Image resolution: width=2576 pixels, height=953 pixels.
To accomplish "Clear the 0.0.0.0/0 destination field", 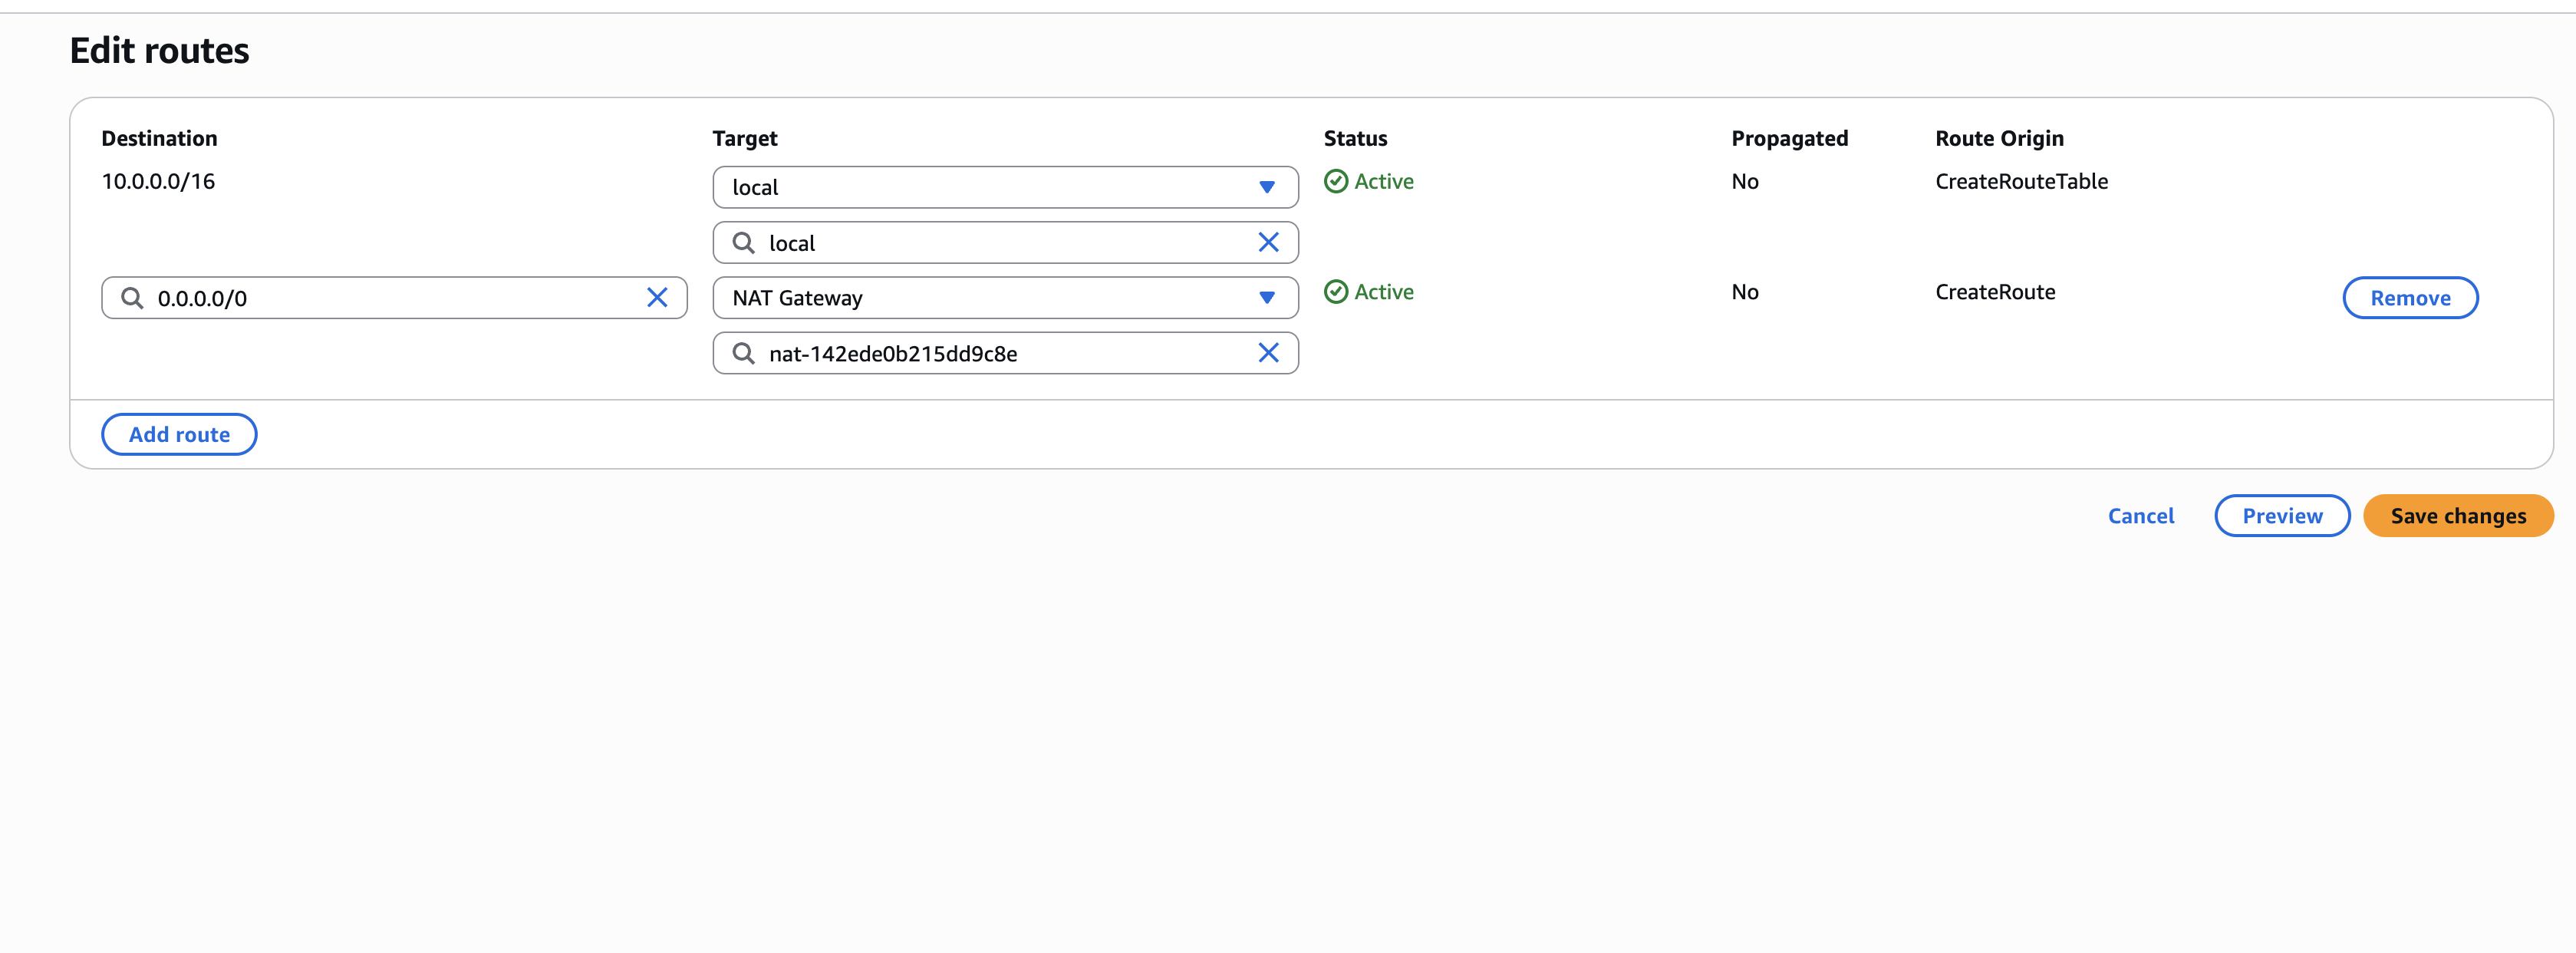I will click(x=657, y=297).
